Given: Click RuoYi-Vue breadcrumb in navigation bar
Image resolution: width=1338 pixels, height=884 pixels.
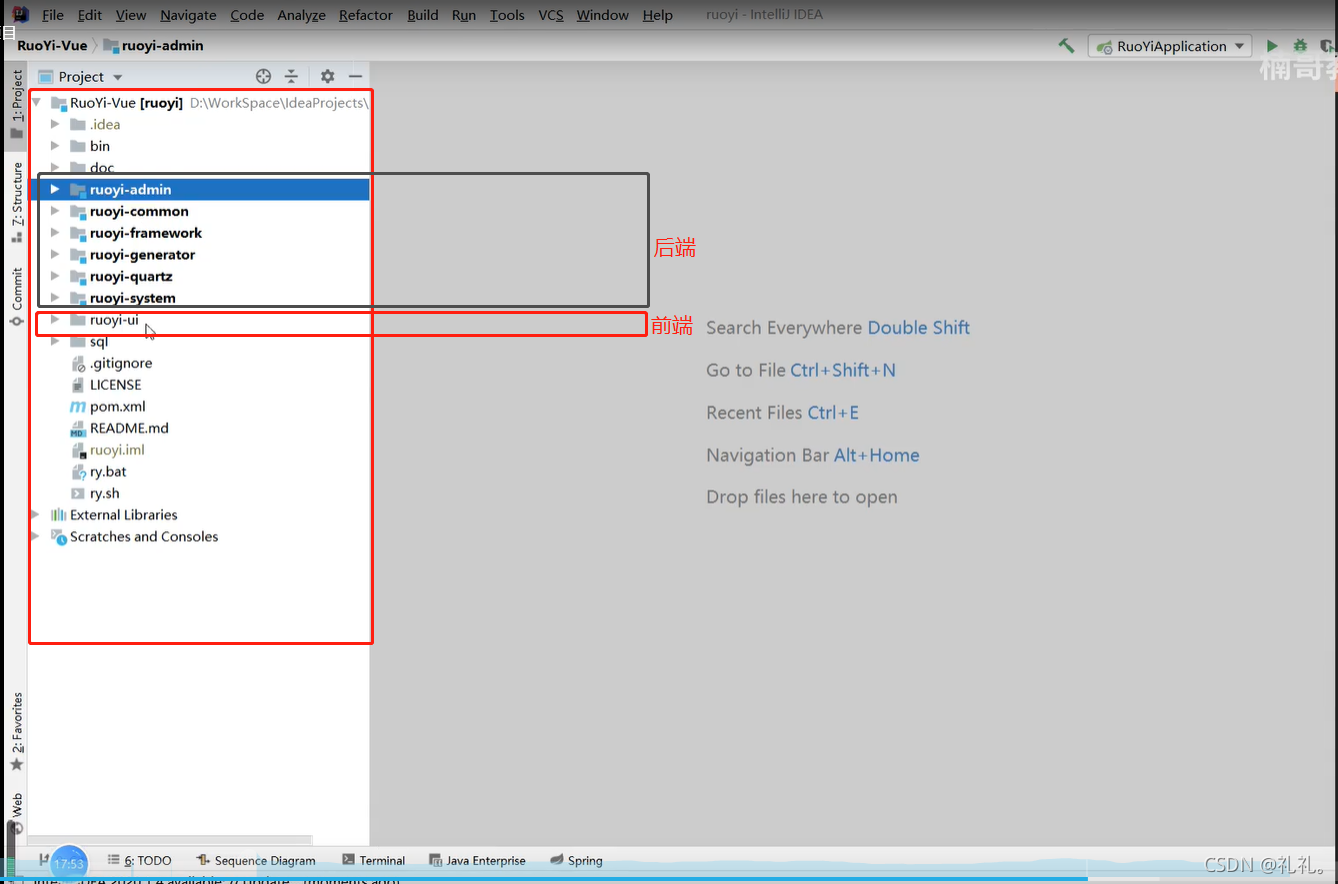Looking at the screenshot, I should coord(52,45).
